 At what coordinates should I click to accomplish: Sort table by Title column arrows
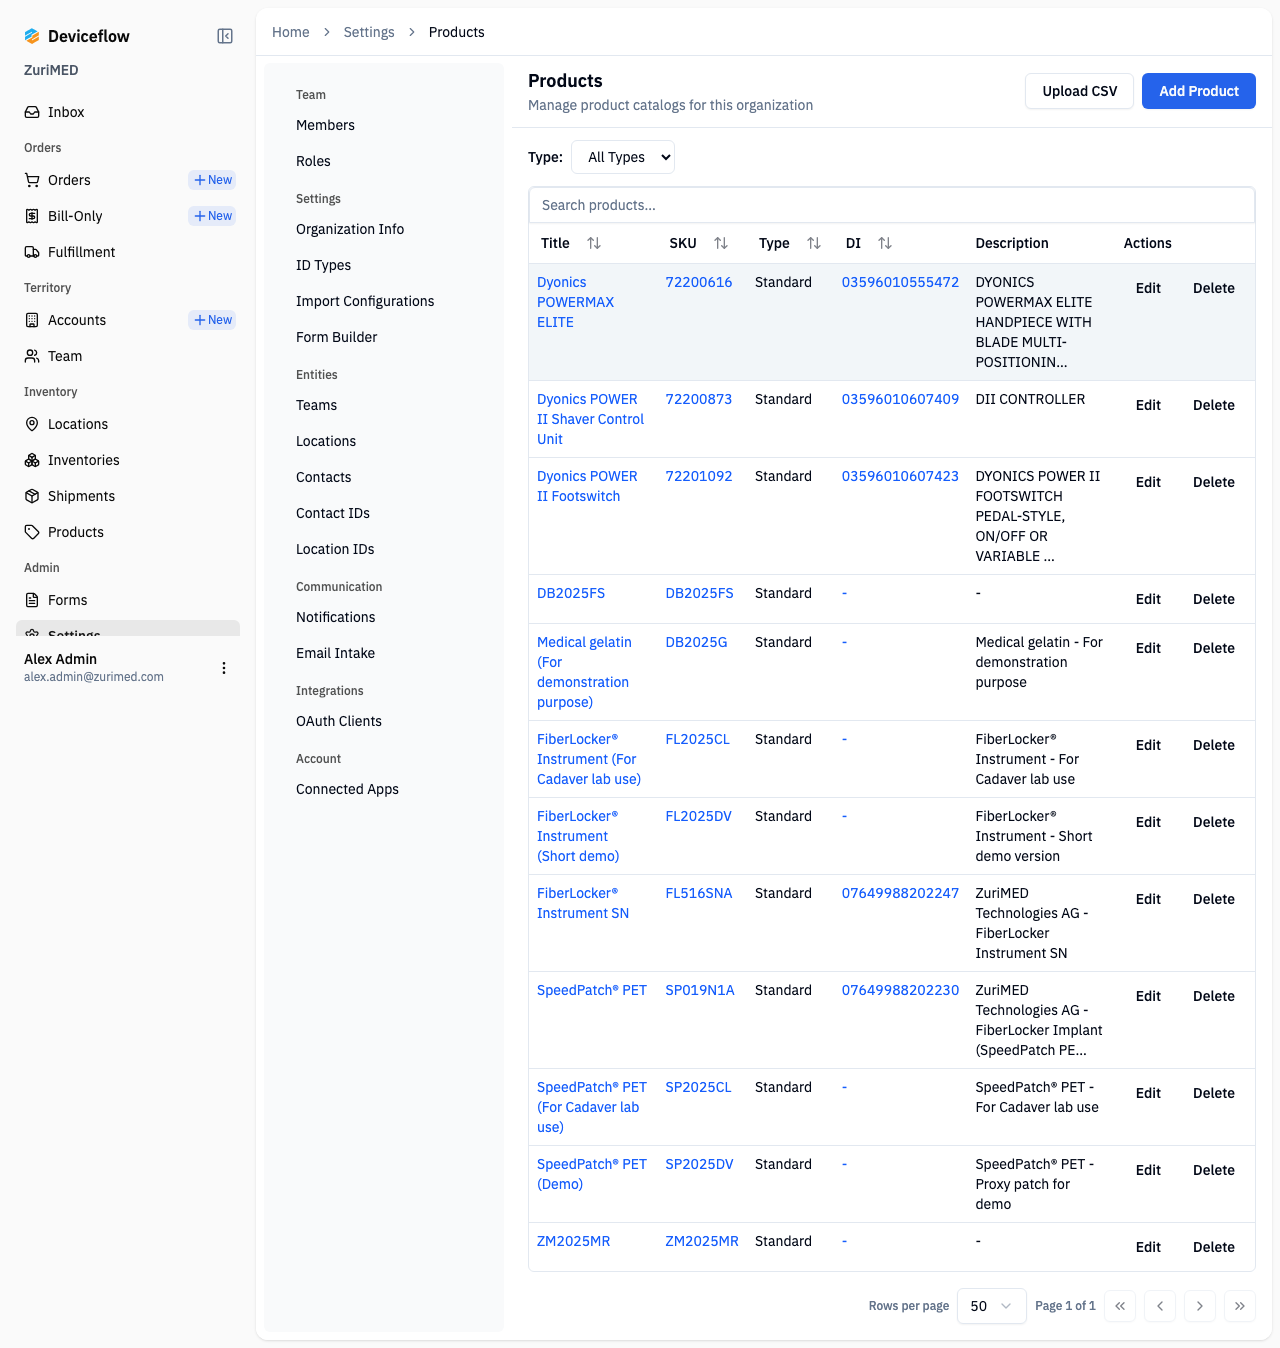coord(594,243)
